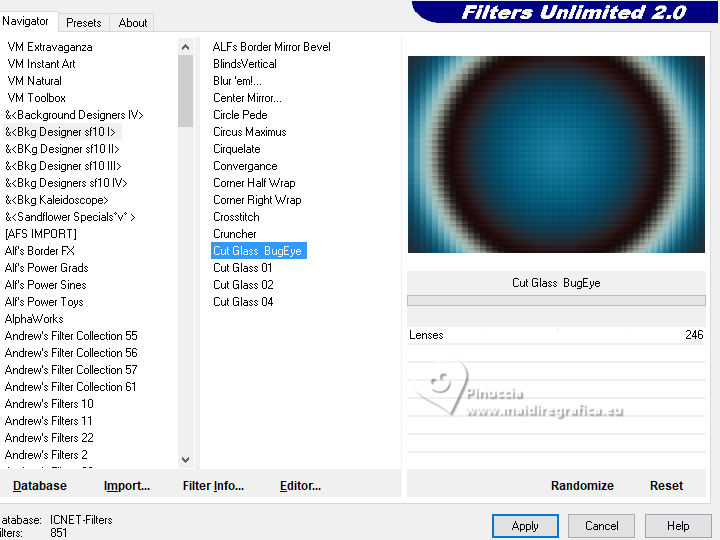Choose Center Mirror... filter
This screenshot has width=720, height=540.
coord(247,98)
